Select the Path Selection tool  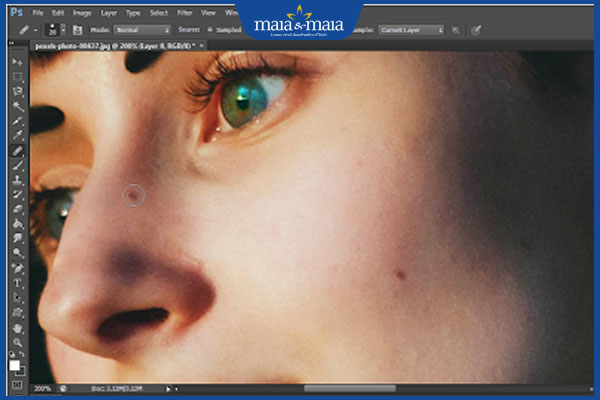click(x=17, y=298)
